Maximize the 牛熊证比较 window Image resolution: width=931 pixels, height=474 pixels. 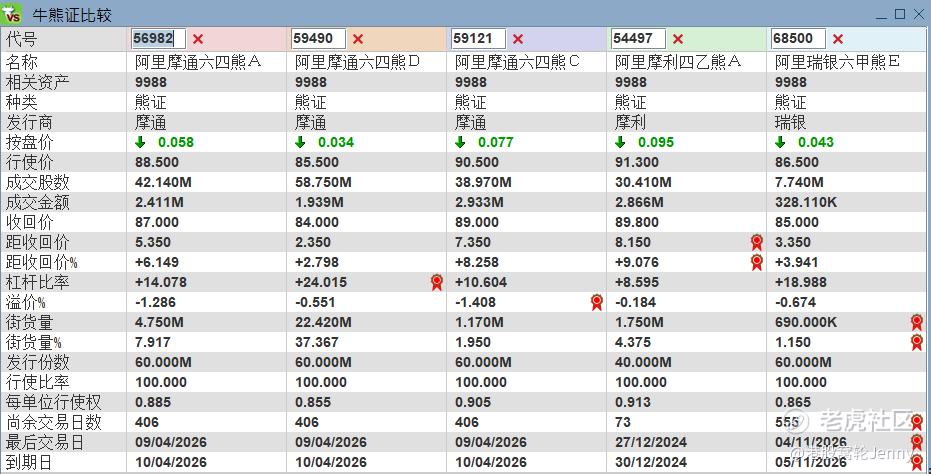[900, 14]
